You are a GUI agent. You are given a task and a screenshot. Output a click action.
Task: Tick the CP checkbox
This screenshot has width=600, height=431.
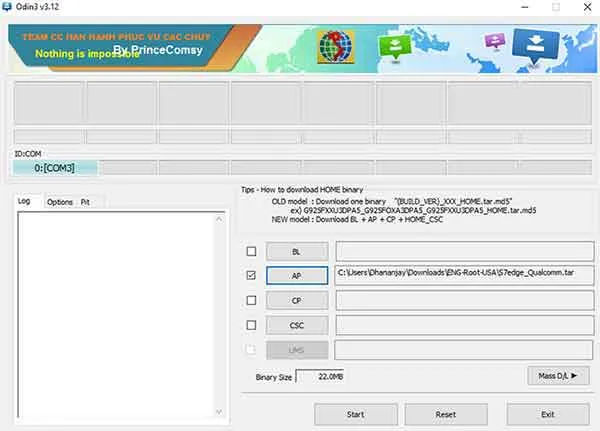251,300
